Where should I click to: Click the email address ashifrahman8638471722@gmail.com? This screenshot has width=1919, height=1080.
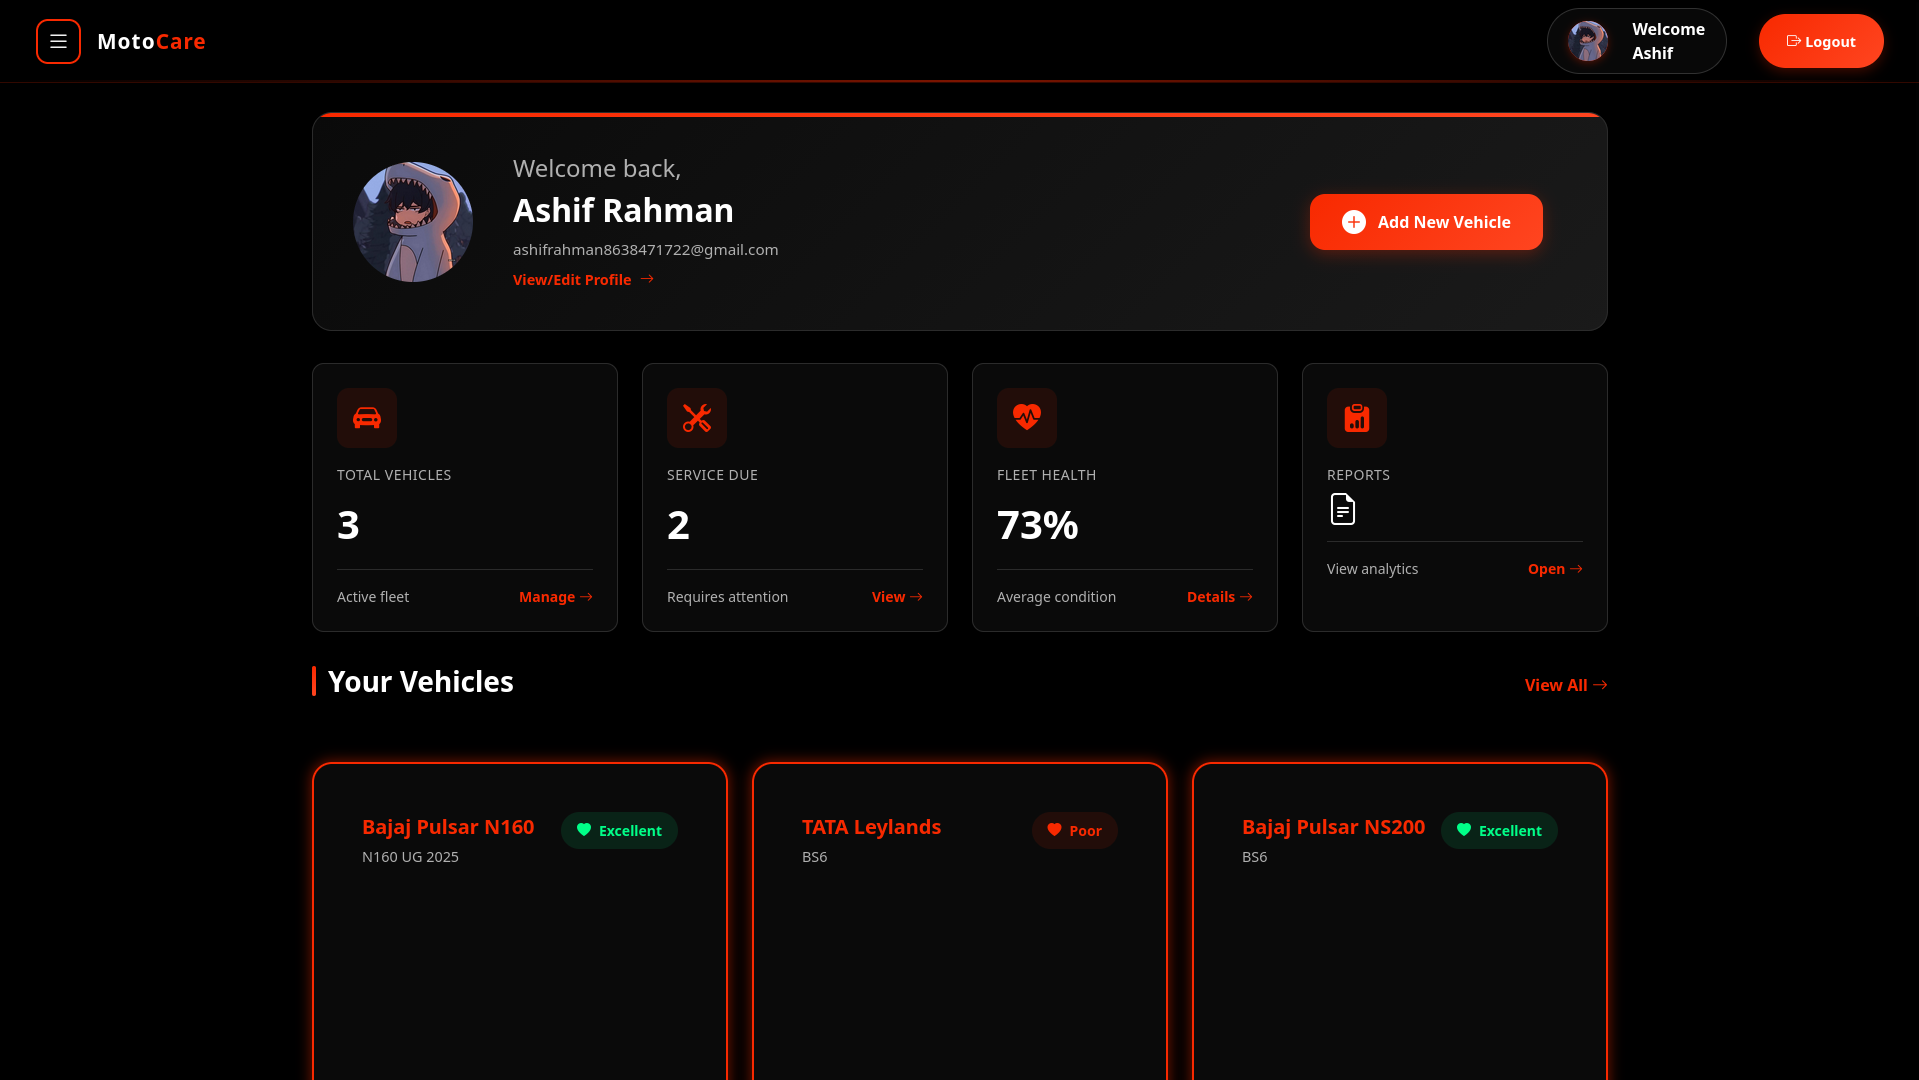(x=645, y=250)
